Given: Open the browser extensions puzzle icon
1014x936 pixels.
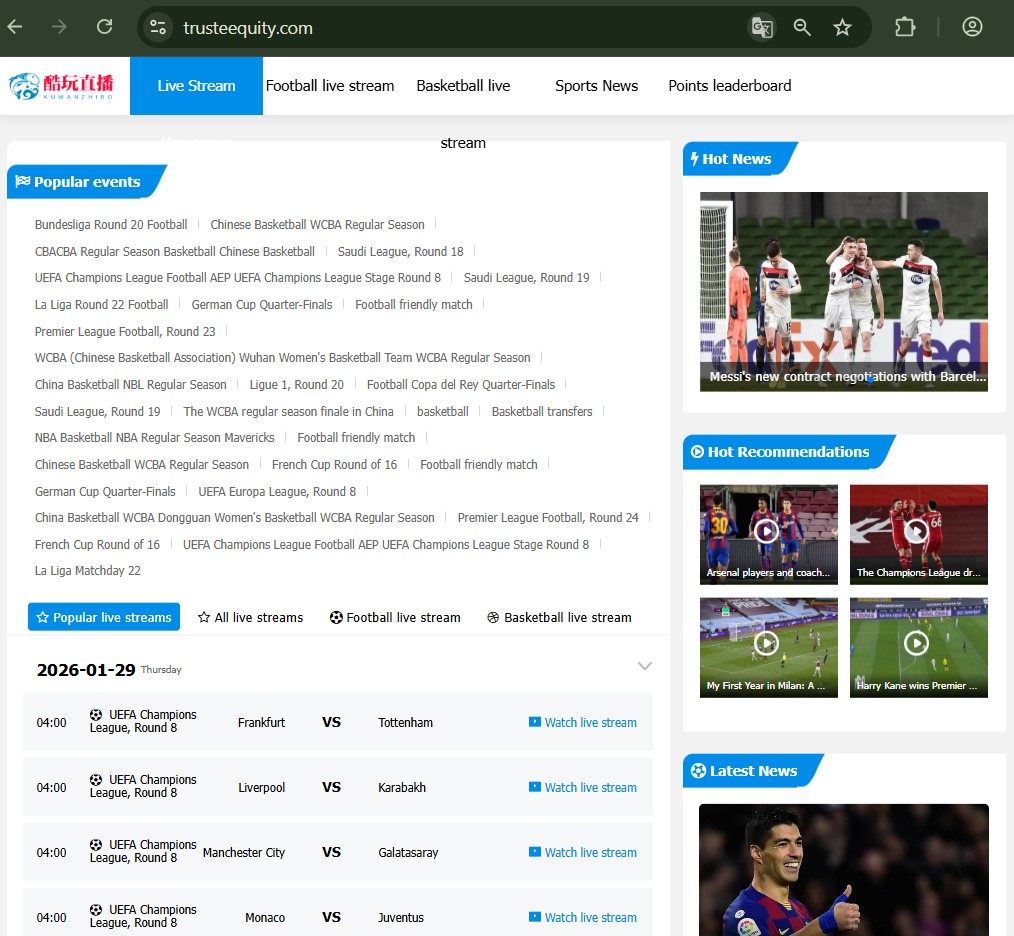Looking at the screenshot, I should pos(905,27).
